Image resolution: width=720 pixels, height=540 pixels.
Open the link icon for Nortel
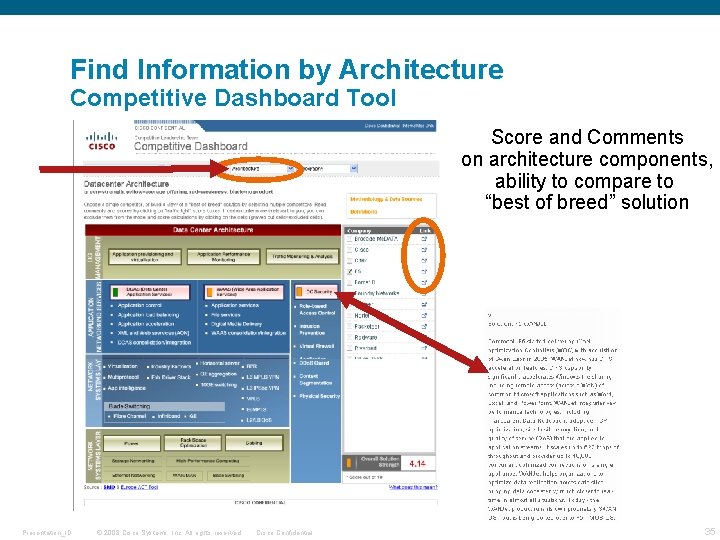[x=424, y=315]
